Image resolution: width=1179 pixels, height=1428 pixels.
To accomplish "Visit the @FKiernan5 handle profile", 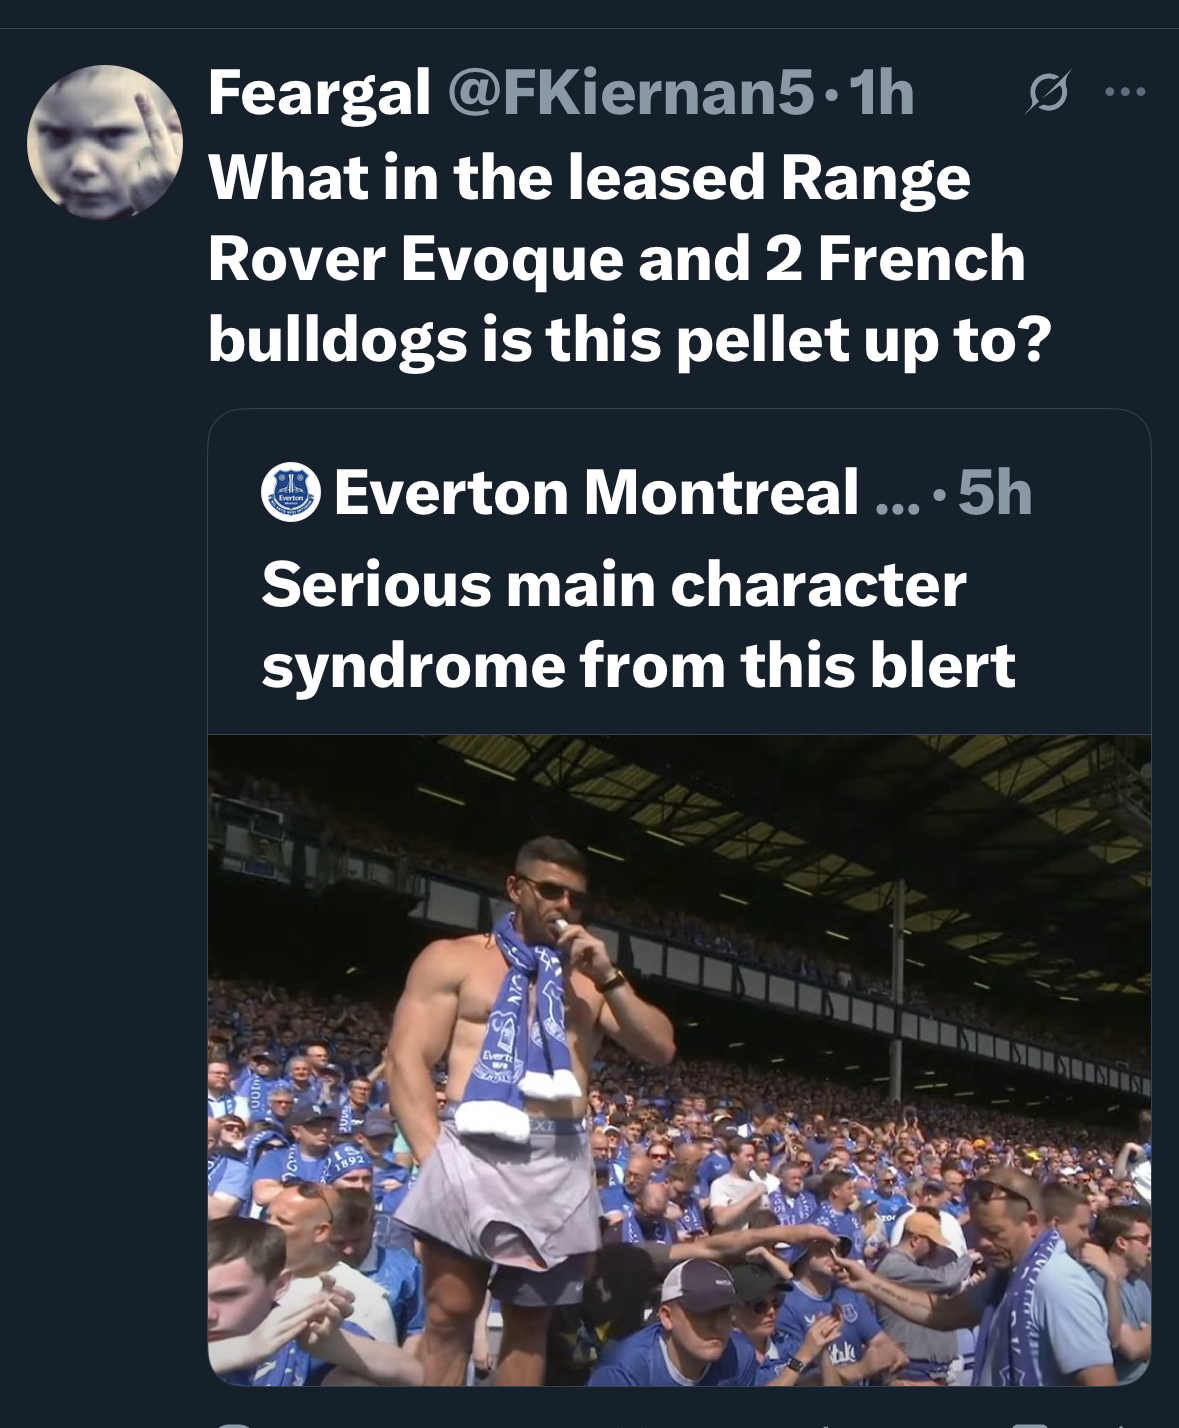I will pyautogui.click(x=631, y=93).
